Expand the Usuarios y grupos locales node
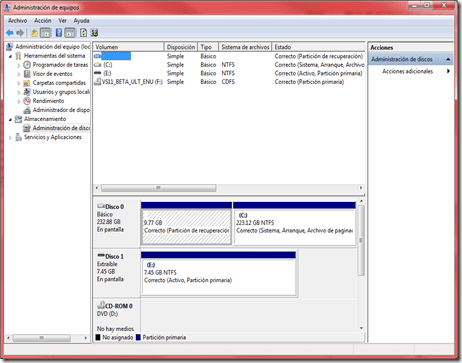The width and height of the screenshot is (462, 363). (x=19, y=92)
